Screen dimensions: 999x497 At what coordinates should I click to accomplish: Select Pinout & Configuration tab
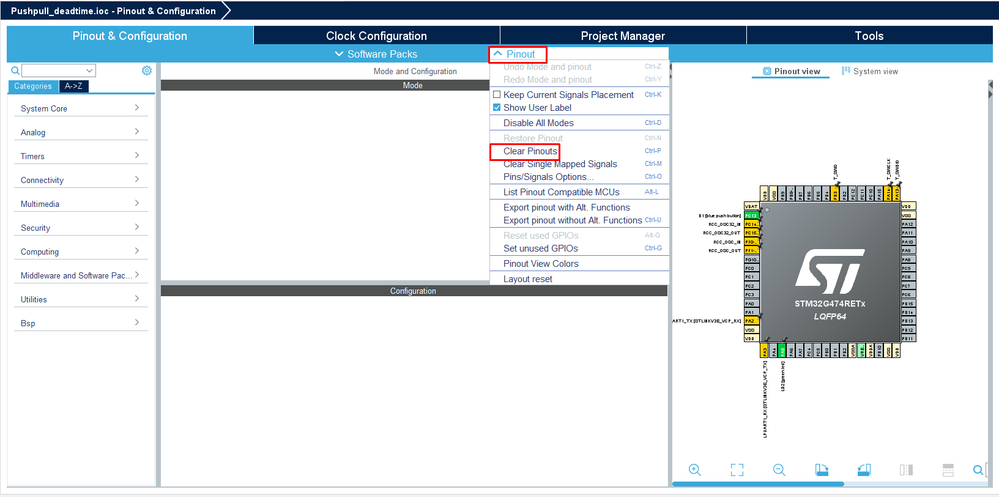point(130,36)
